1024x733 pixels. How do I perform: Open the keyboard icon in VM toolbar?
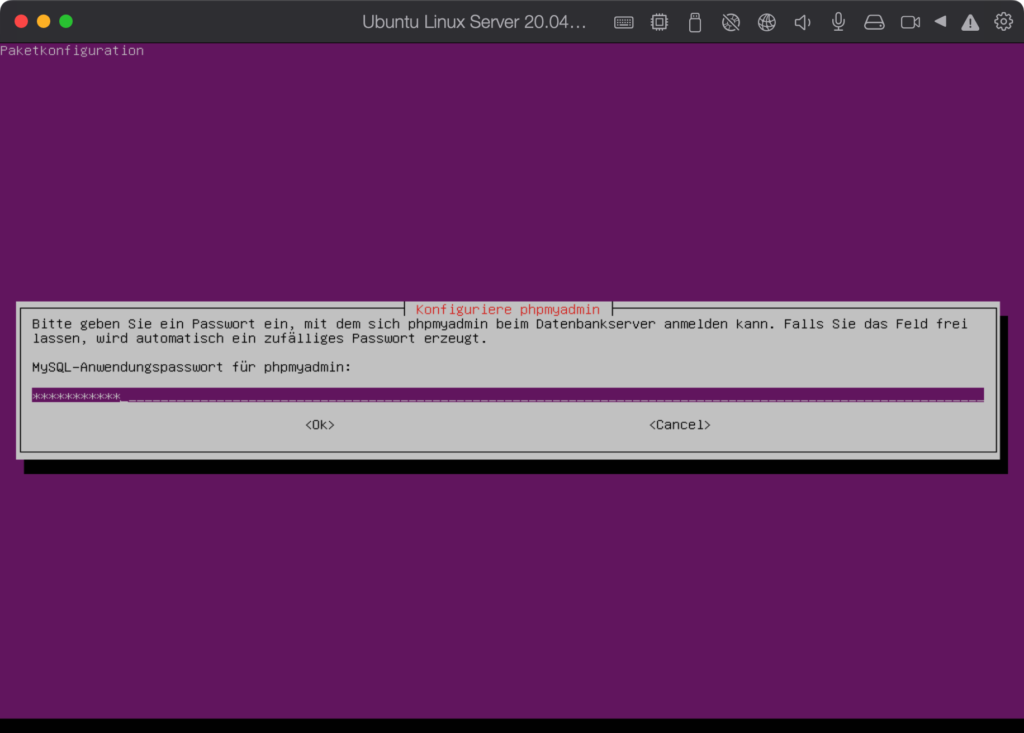[x=624, y=22]
